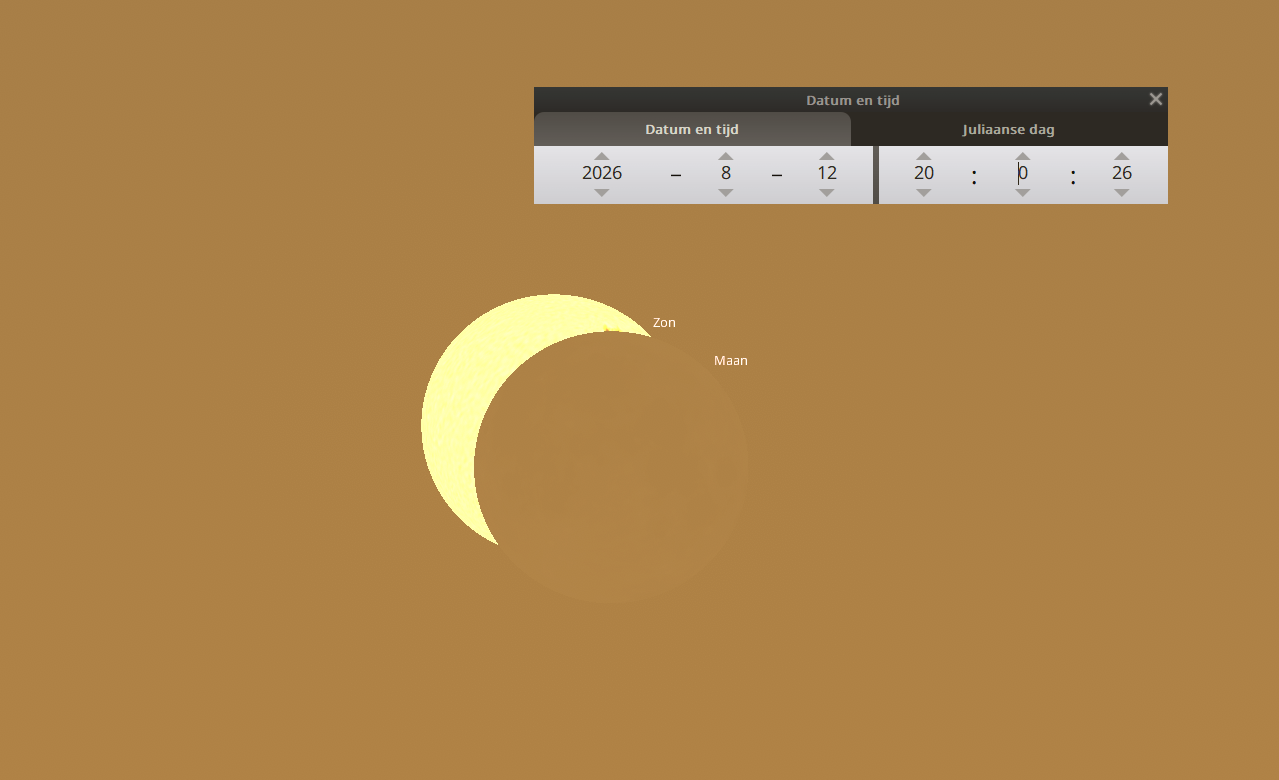Increase the minutes with the up arrow
The width and height of the screenshot is (1279, 780).
[x=1022, y=156]
